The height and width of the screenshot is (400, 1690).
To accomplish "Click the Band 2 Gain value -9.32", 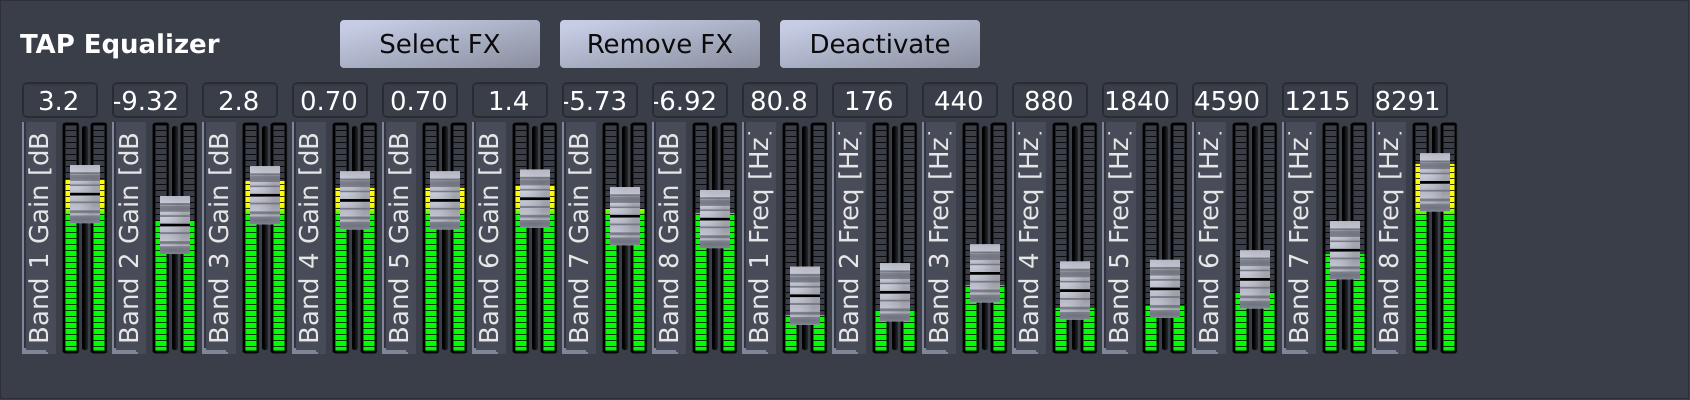I will pos(149,101).
